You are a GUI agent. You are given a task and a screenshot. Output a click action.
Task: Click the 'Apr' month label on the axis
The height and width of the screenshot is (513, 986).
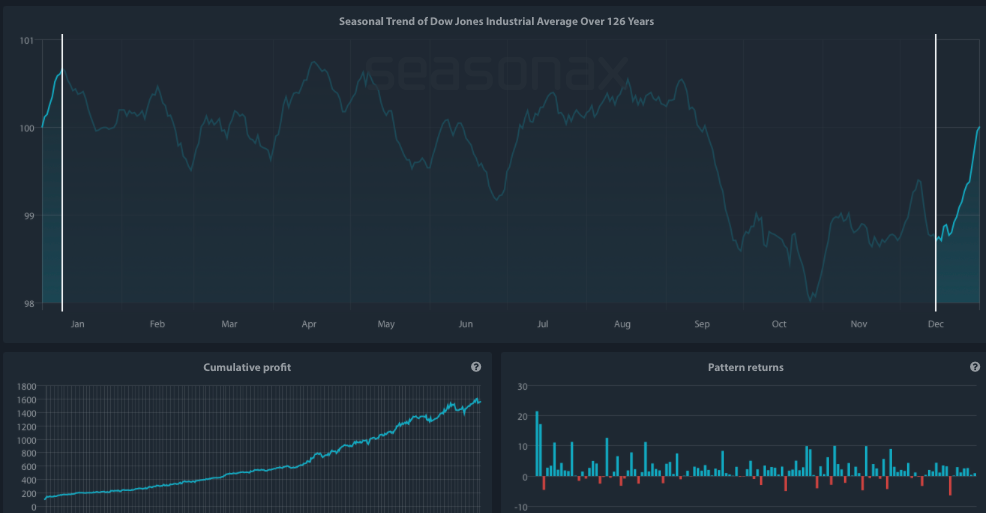309,324
